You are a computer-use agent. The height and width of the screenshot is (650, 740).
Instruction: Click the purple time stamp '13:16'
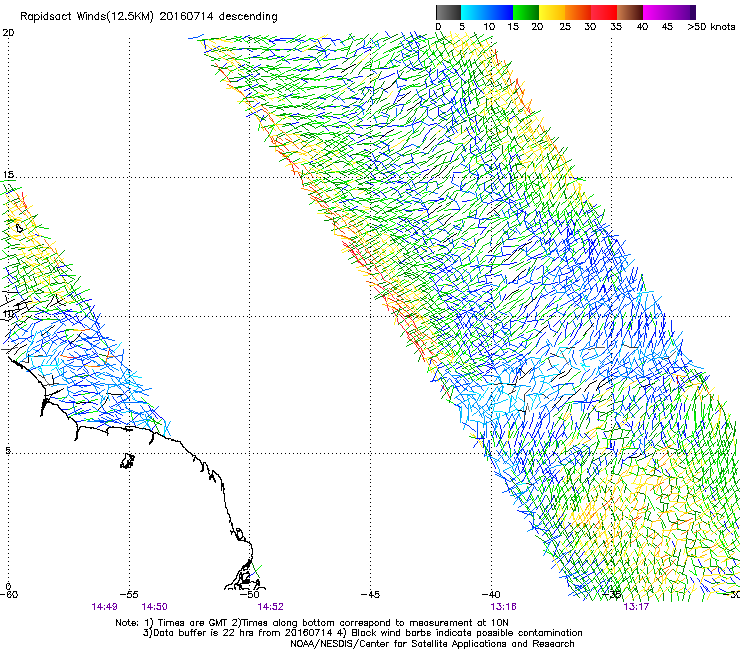coord(503,607)
